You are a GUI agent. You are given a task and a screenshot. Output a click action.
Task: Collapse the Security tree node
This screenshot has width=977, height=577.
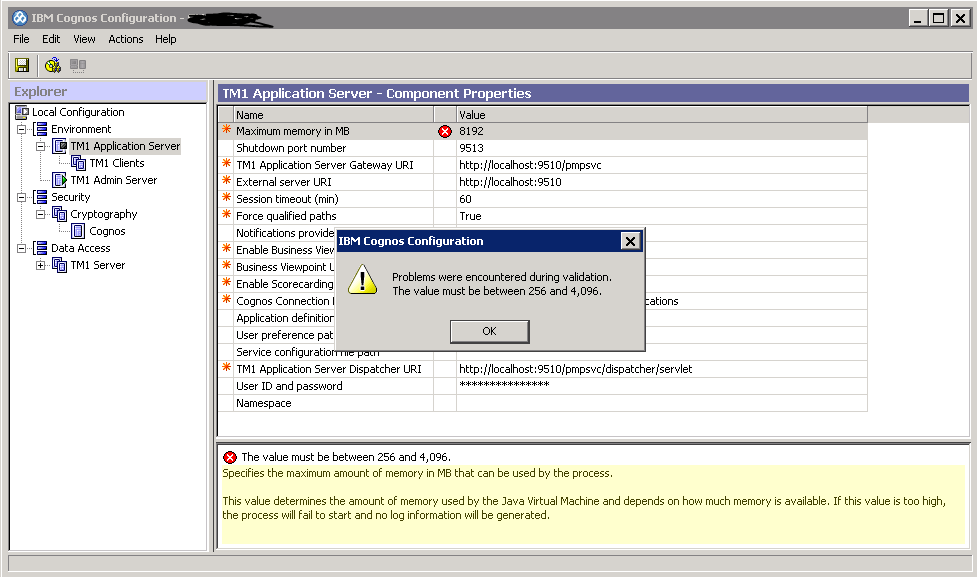point(22,198)
